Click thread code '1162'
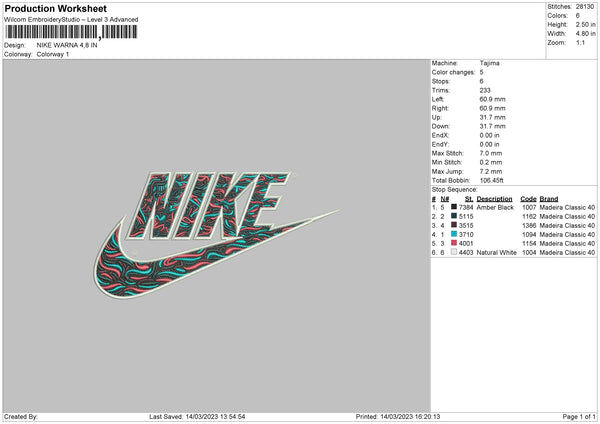 coord(529,217)
